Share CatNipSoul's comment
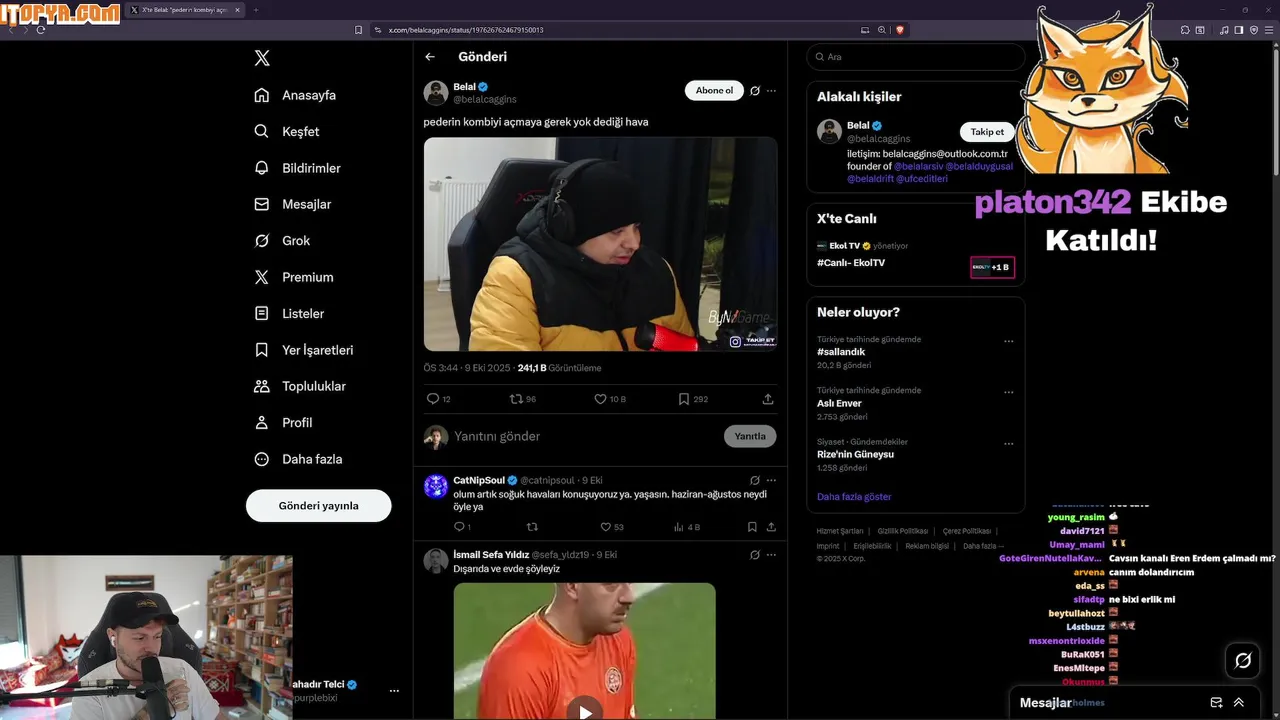This screenshot has height=720, width=1280. [771, 527]
